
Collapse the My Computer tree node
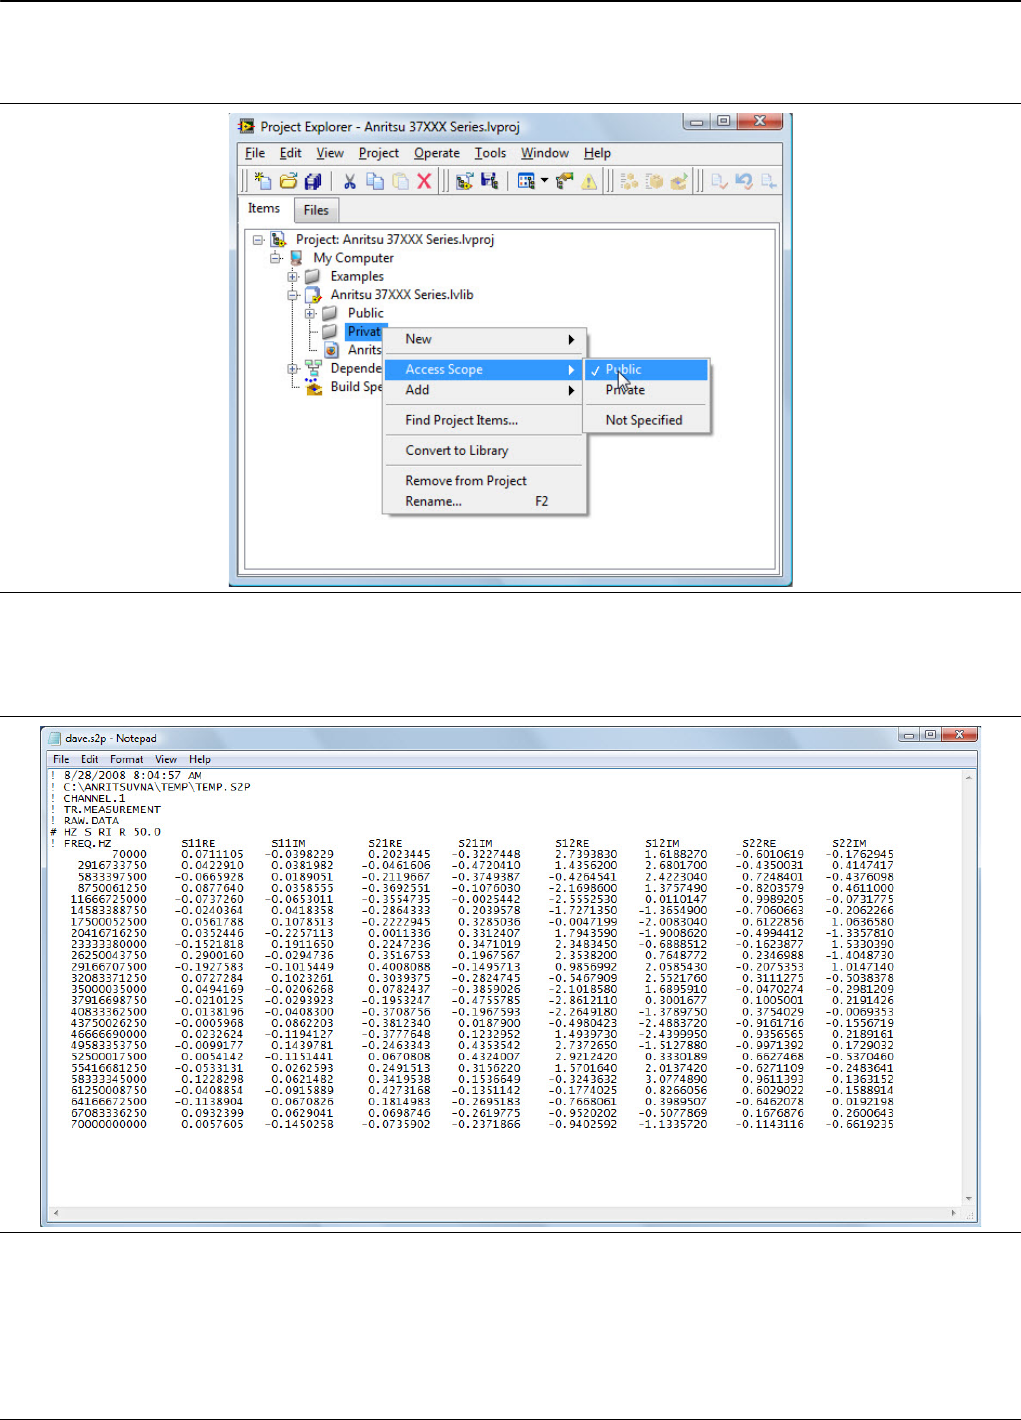pyautogui.click(x=276, y=258)
